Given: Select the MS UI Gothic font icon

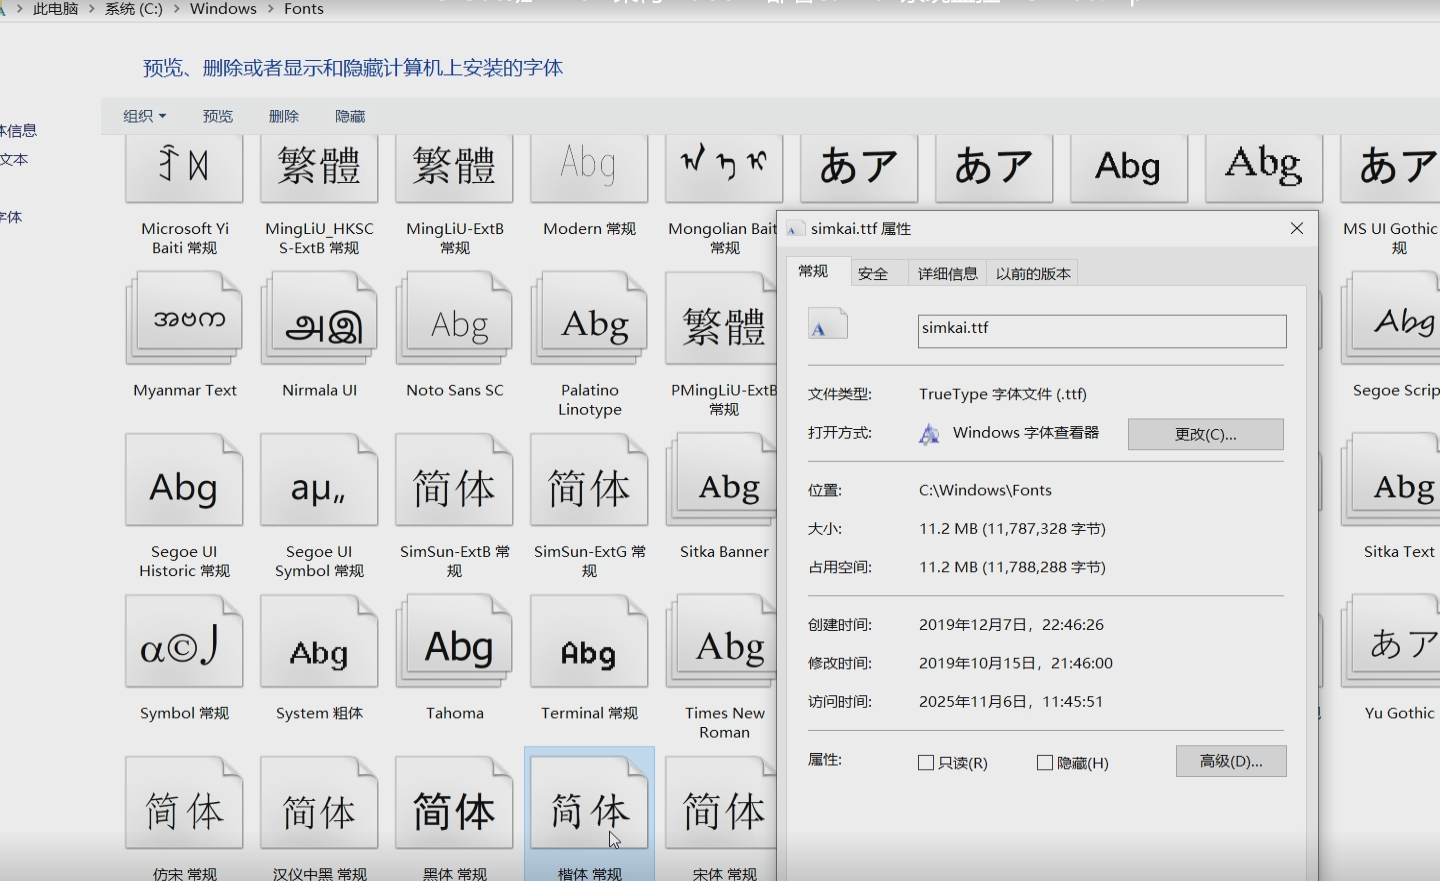Looking at the screenshot, I should click(x=1390, y=169).
